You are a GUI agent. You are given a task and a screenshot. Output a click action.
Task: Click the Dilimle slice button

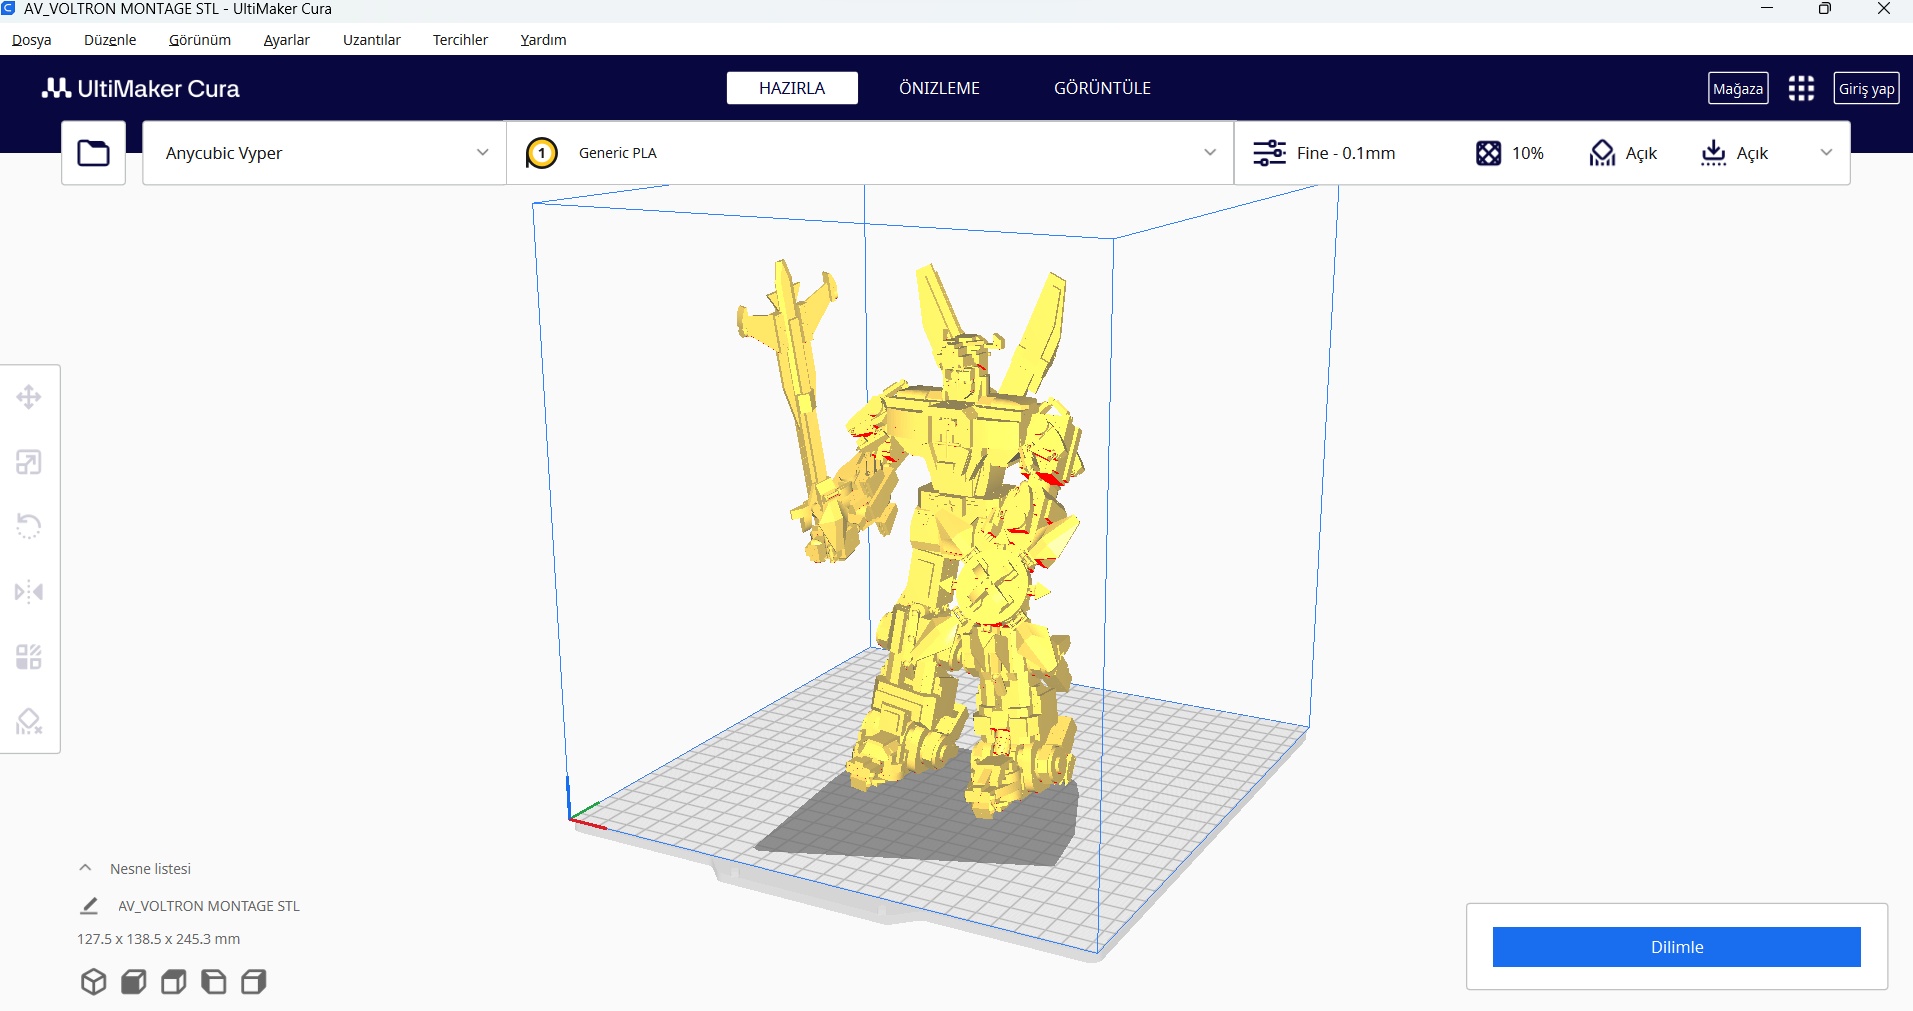1677,947
